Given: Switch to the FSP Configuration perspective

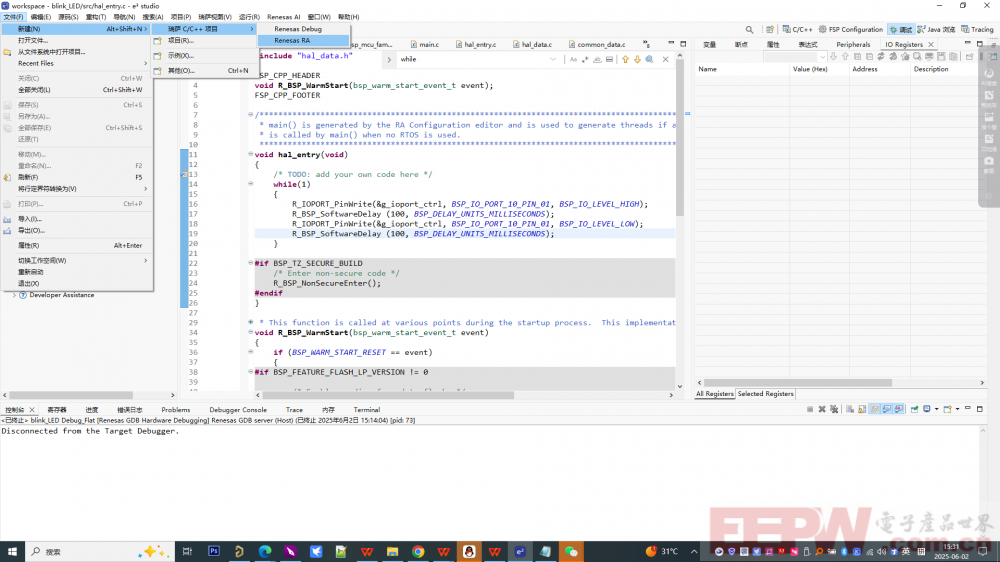Looking at the screenshot, I should [851, 29].
